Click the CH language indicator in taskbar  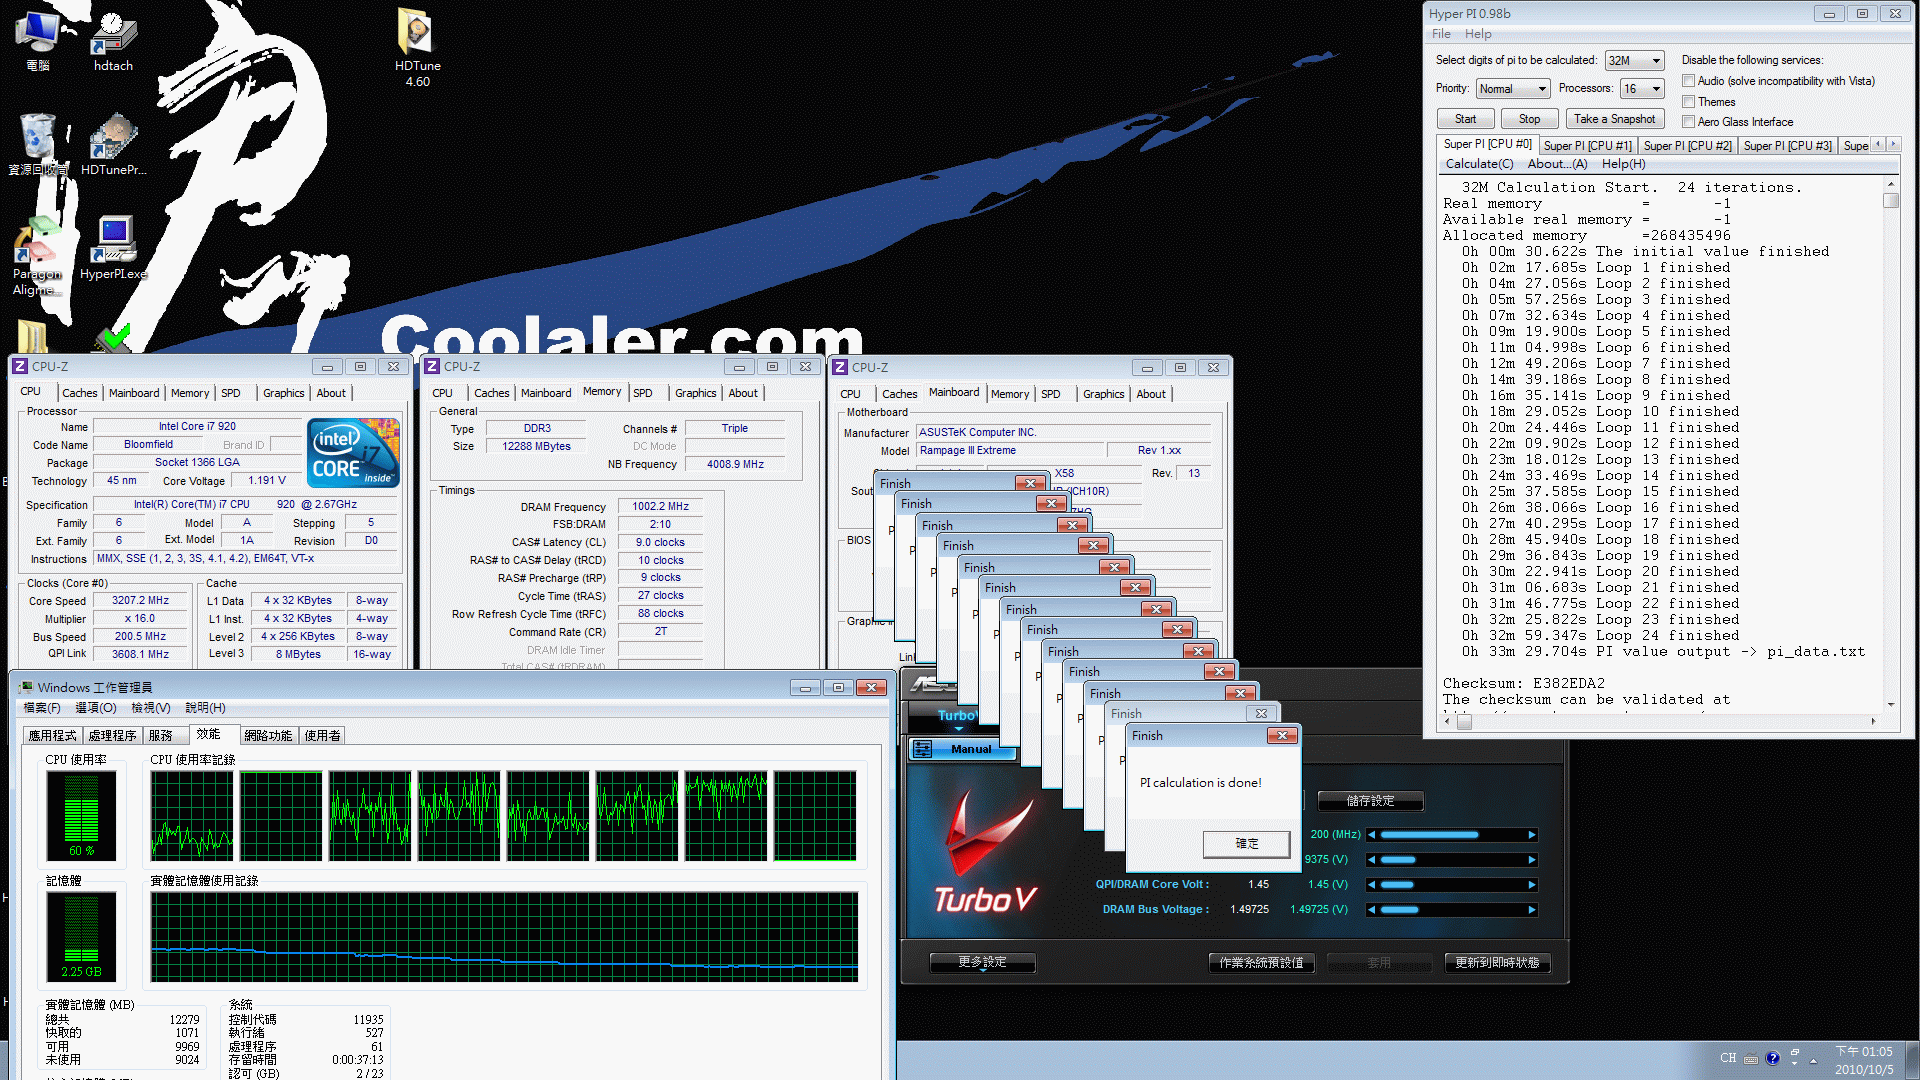[x=1728, y=1058]
